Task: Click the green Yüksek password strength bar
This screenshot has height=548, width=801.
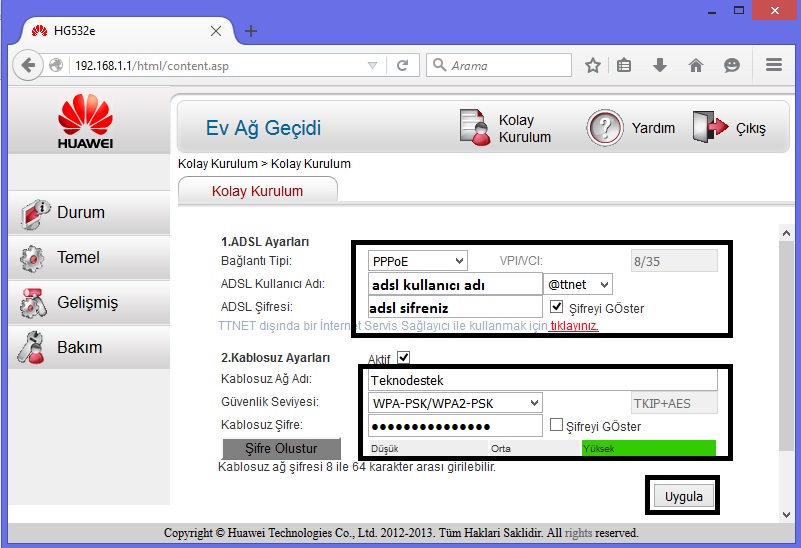Action: pos(649,448)
